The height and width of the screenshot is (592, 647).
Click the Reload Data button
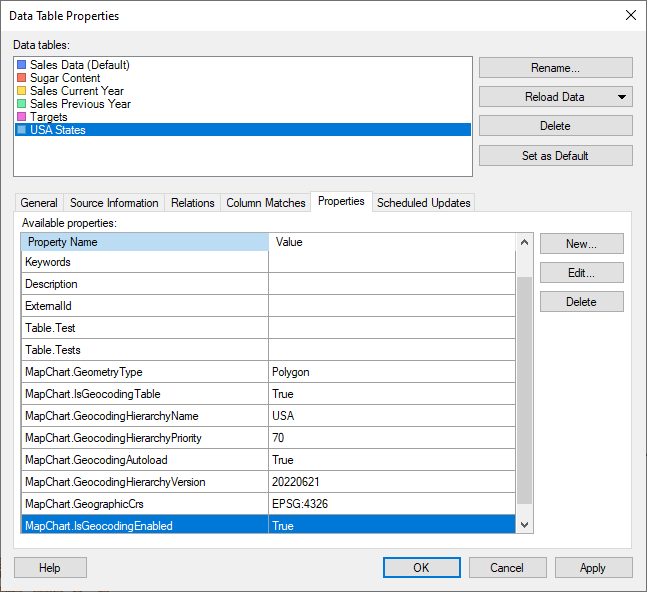tap(554, 97)
